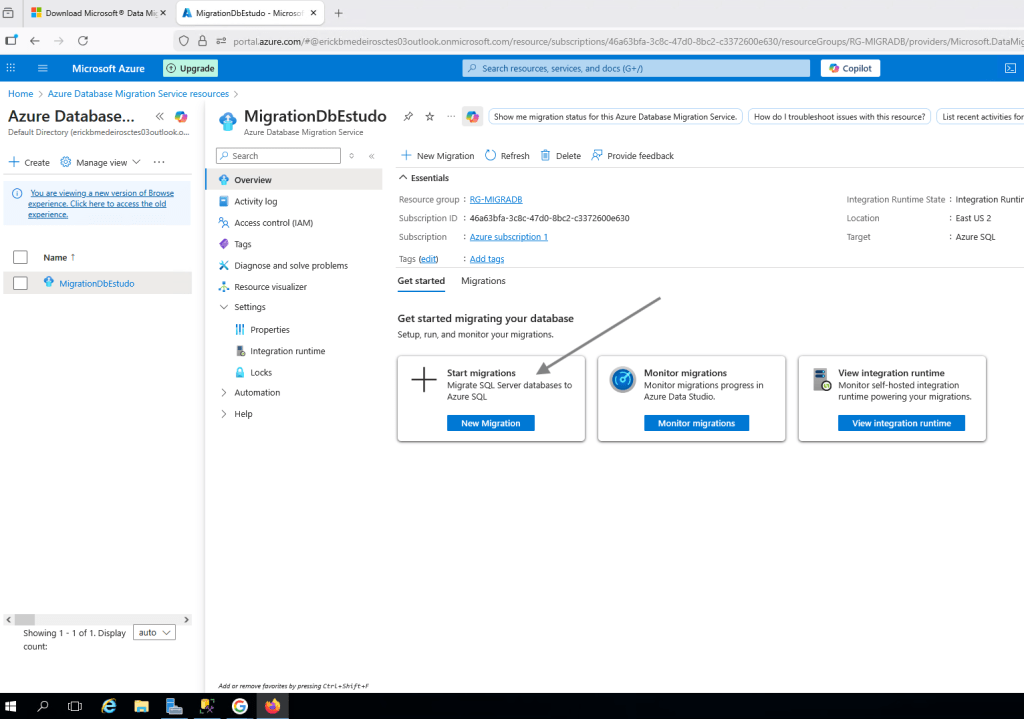Open Copilot from the top bar
The image size is (1024, 719).
tap(850, 68)
